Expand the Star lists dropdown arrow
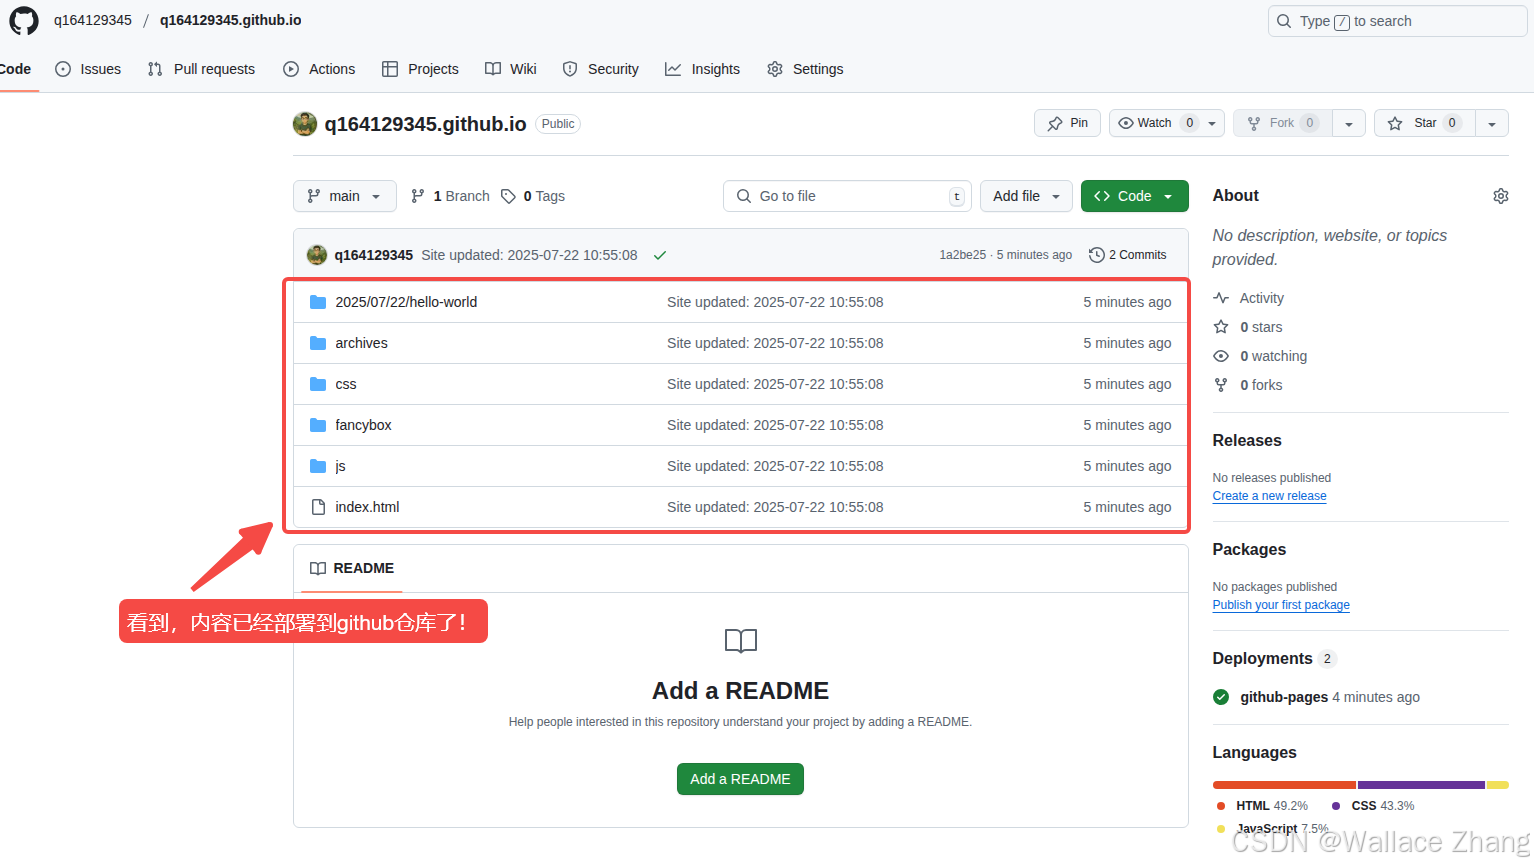The height and width of the screenshot is (868, 1534). (1492, 123)
